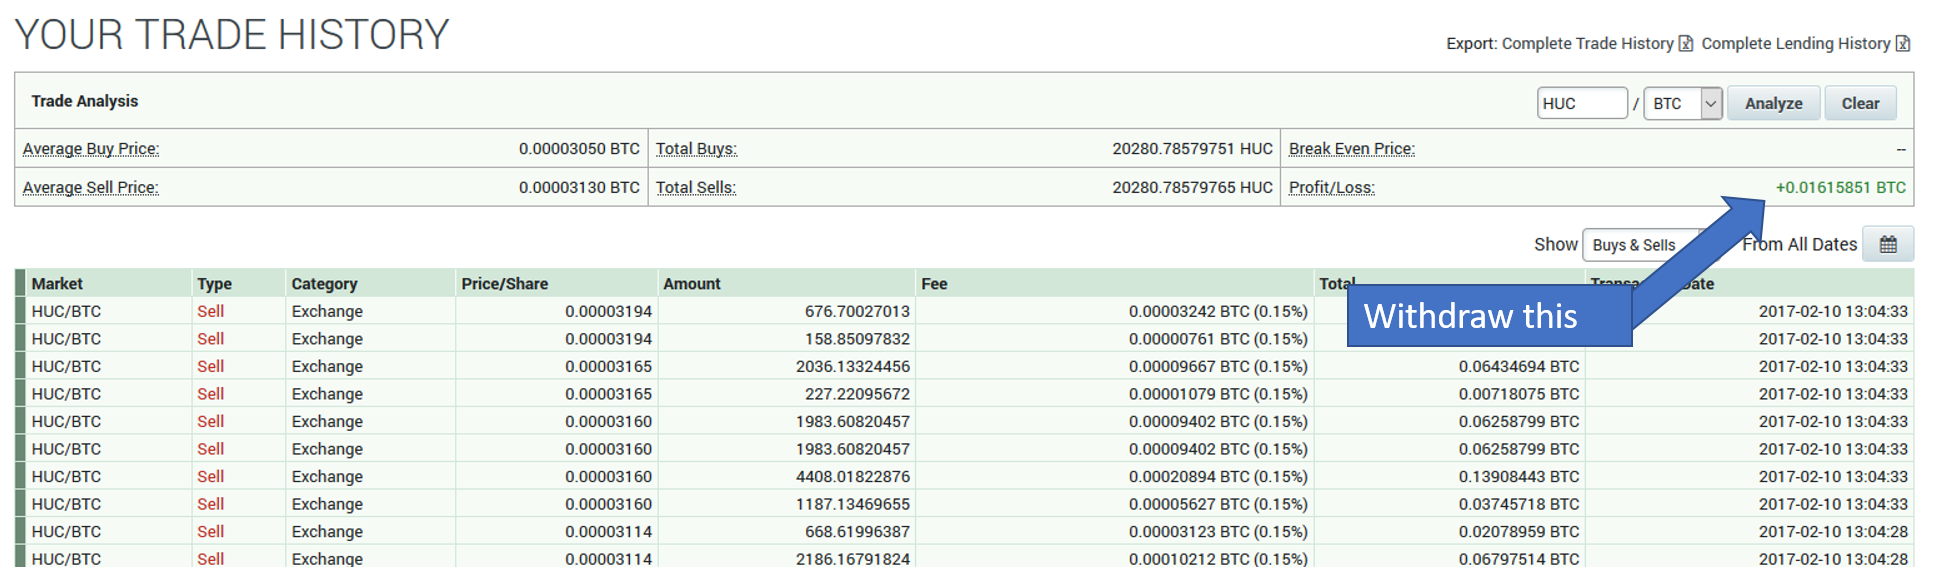Select average sell price 0.00003130 BTC
The width and height of the screenshot is (1946, 567).
(579, 187)
